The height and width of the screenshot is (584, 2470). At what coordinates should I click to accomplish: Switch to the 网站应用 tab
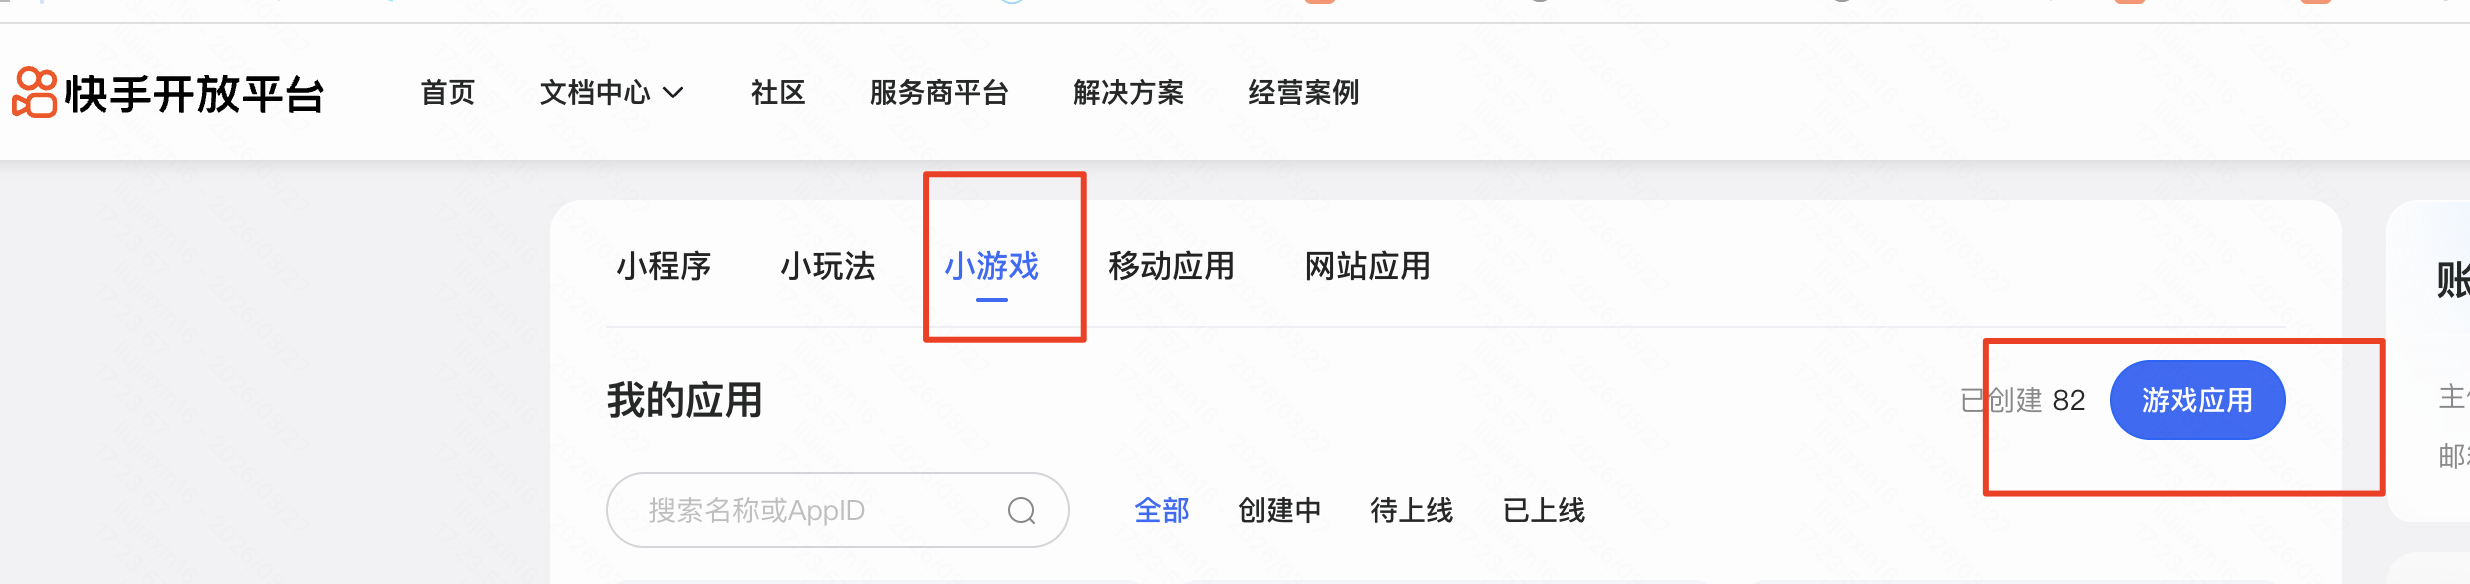(1367, 266)
